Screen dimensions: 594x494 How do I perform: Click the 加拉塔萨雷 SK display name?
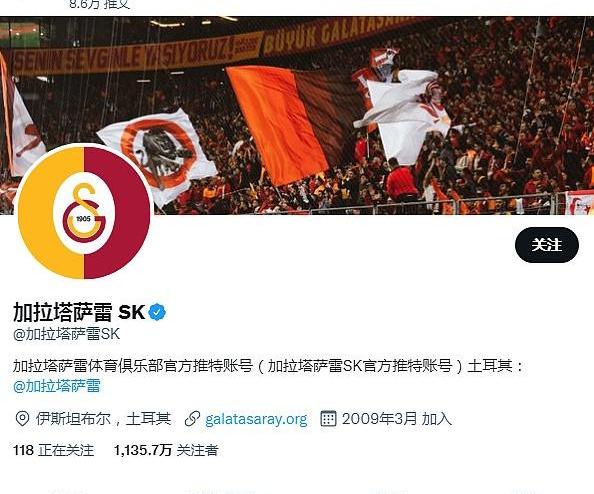[79, 313]
